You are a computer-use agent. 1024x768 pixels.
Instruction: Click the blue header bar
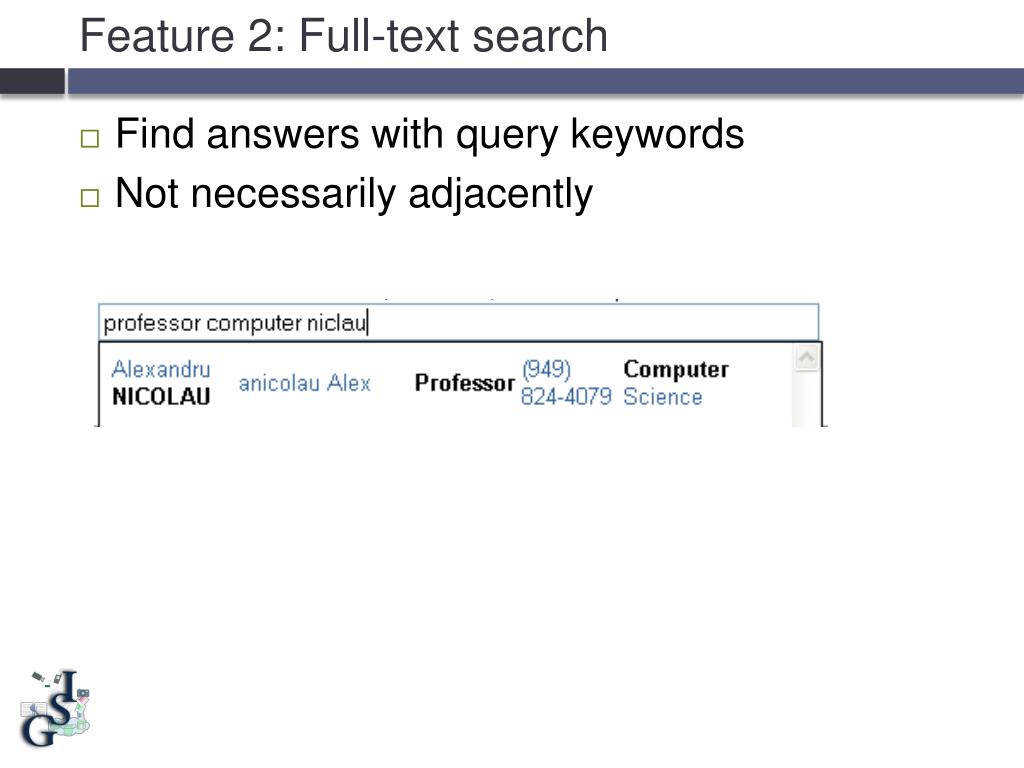(546, 82)
